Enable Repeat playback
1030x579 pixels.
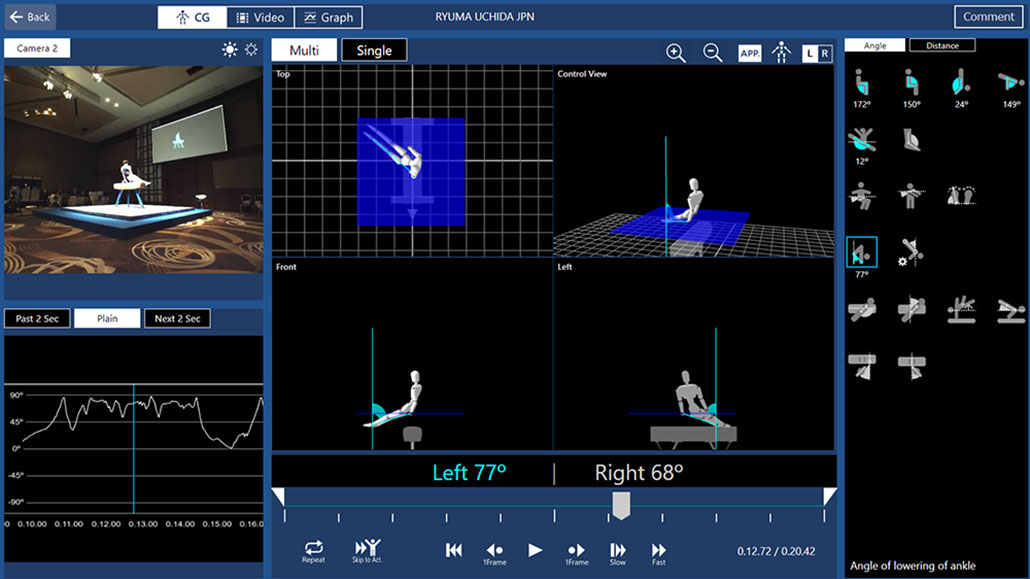pos(313,550)
